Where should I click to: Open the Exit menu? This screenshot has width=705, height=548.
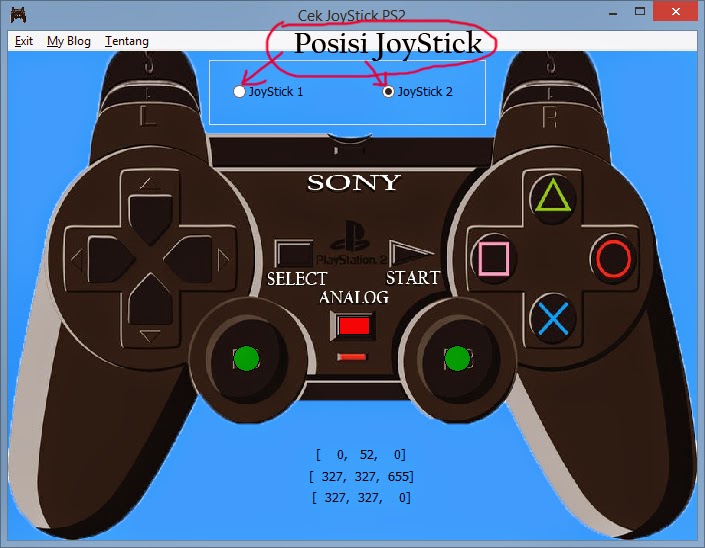(x=23, y=41)
